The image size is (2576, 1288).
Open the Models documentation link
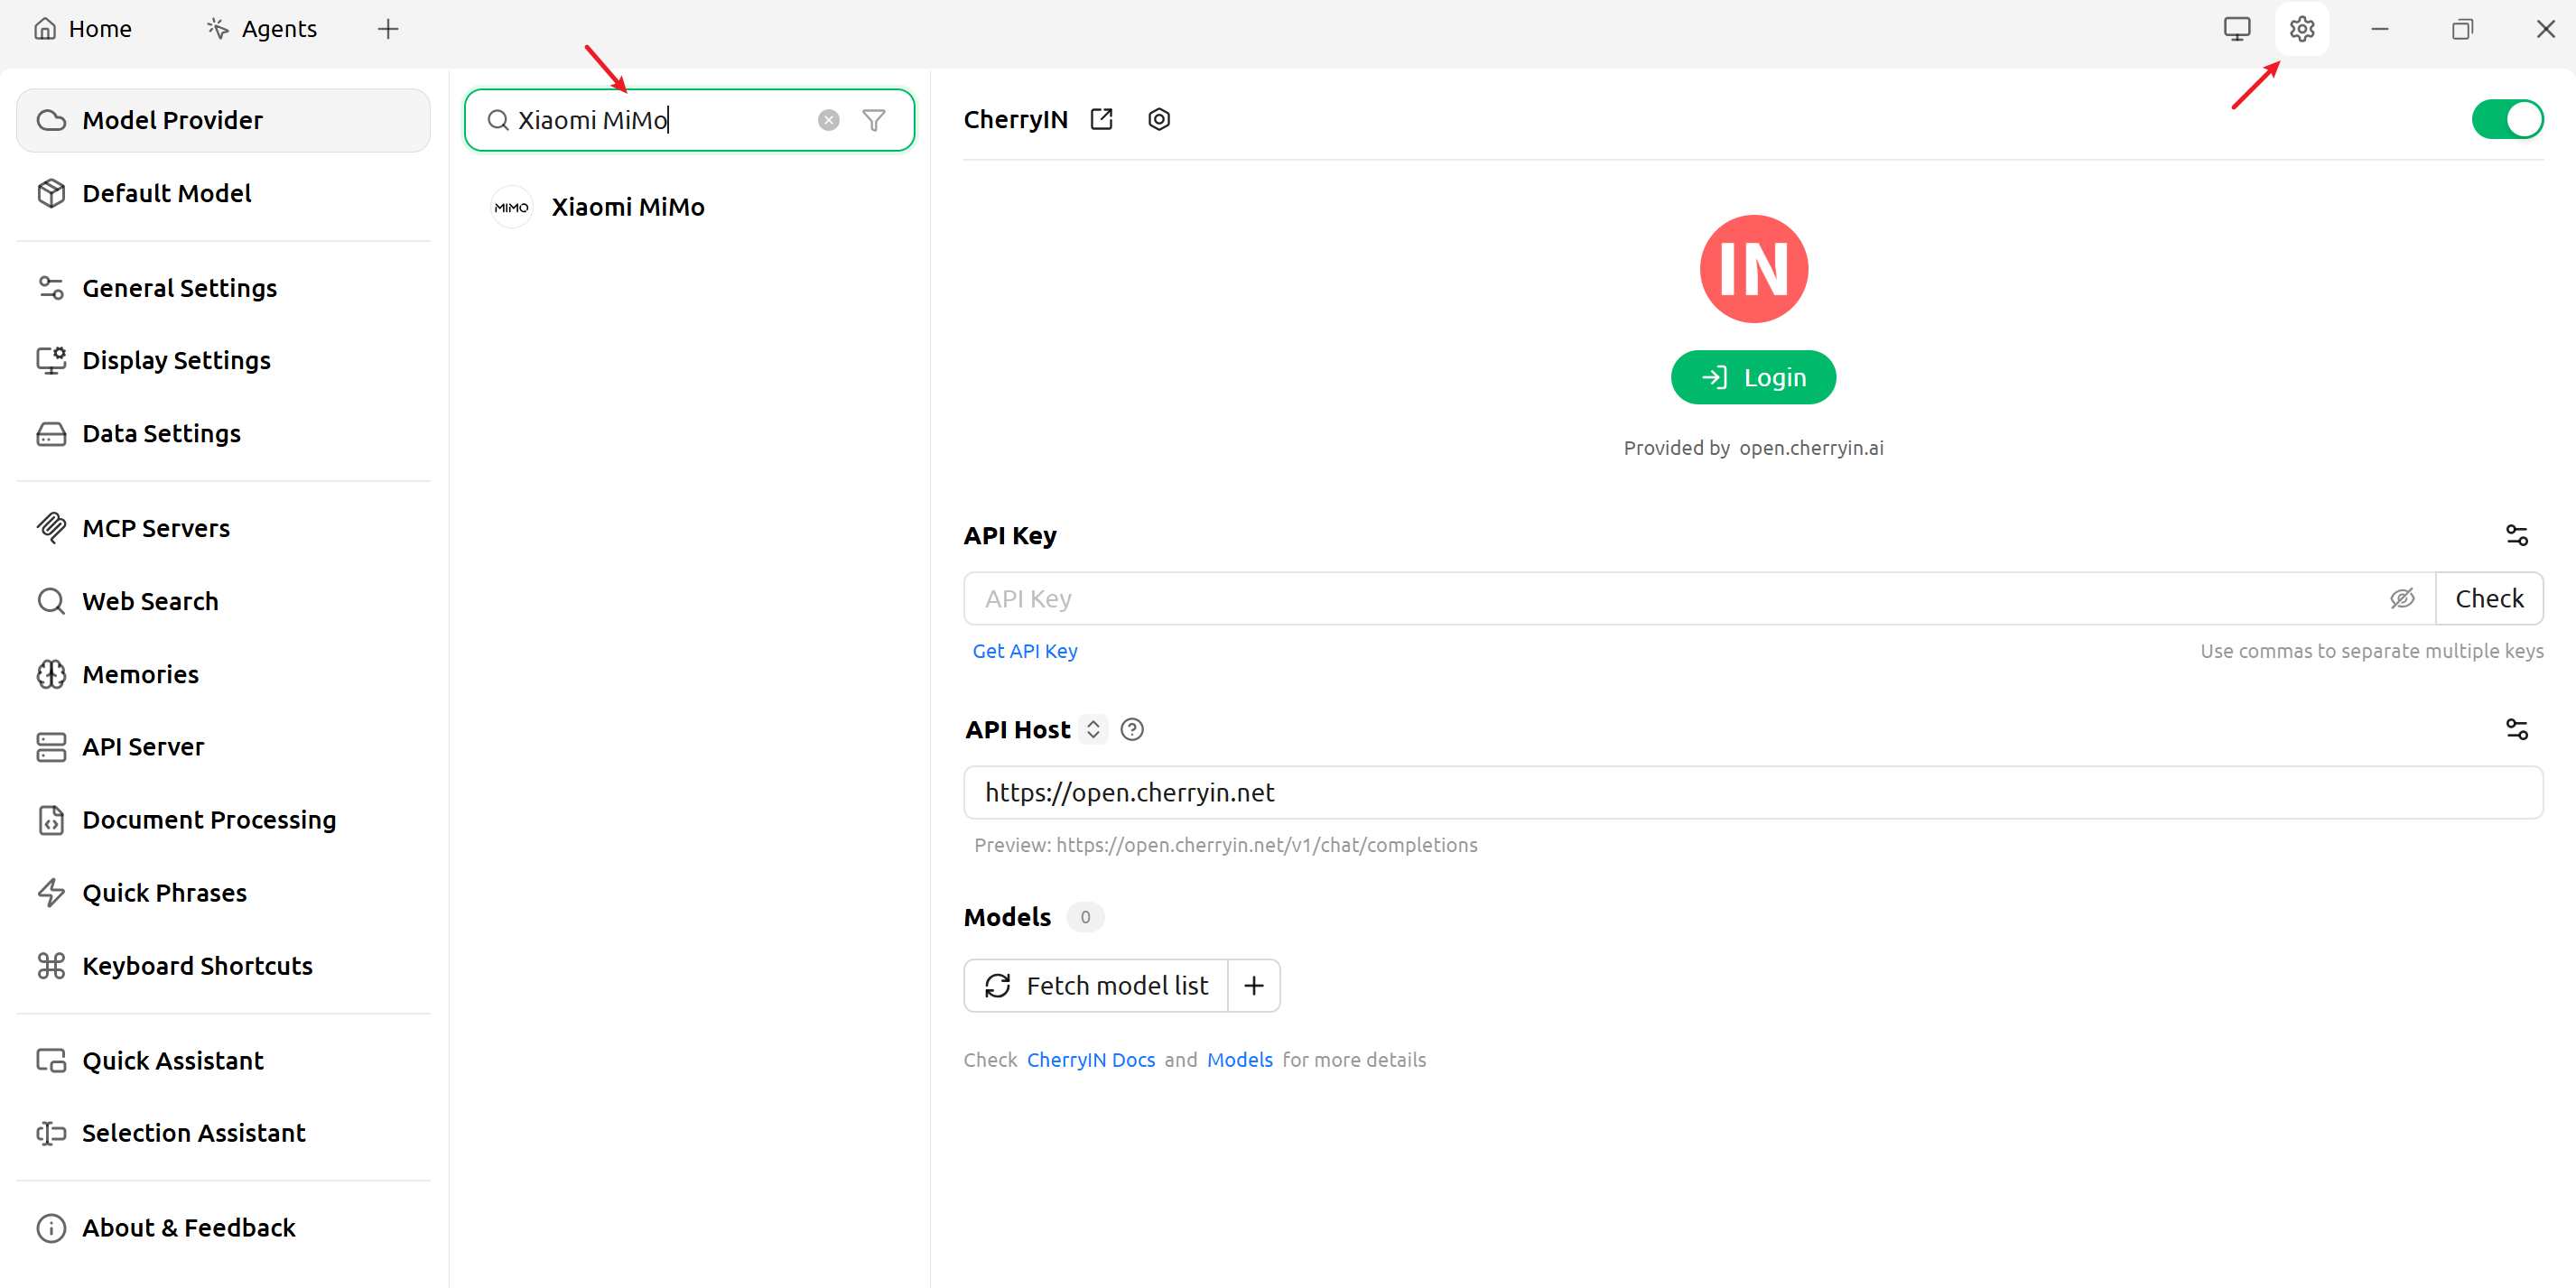[1240, 1060]
